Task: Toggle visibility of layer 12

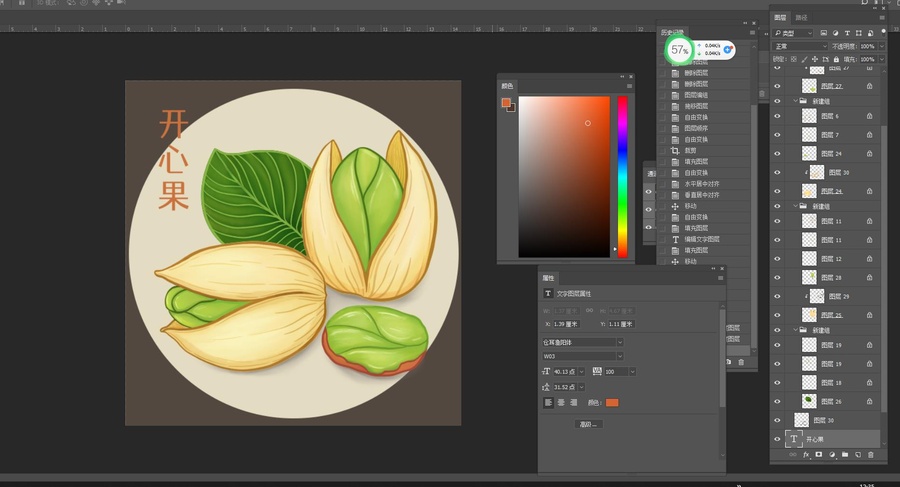Action: [x=777, y=258]
